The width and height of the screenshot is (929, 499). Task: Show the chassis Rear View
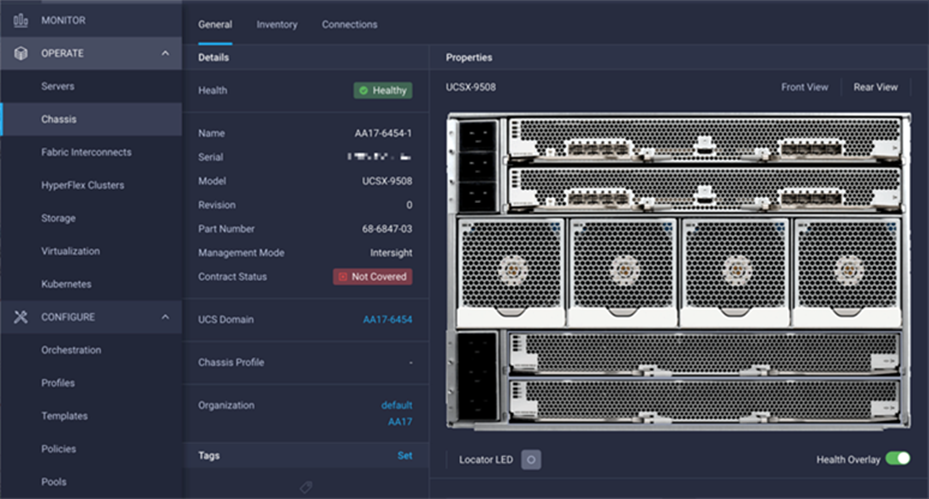pos(875,87)
